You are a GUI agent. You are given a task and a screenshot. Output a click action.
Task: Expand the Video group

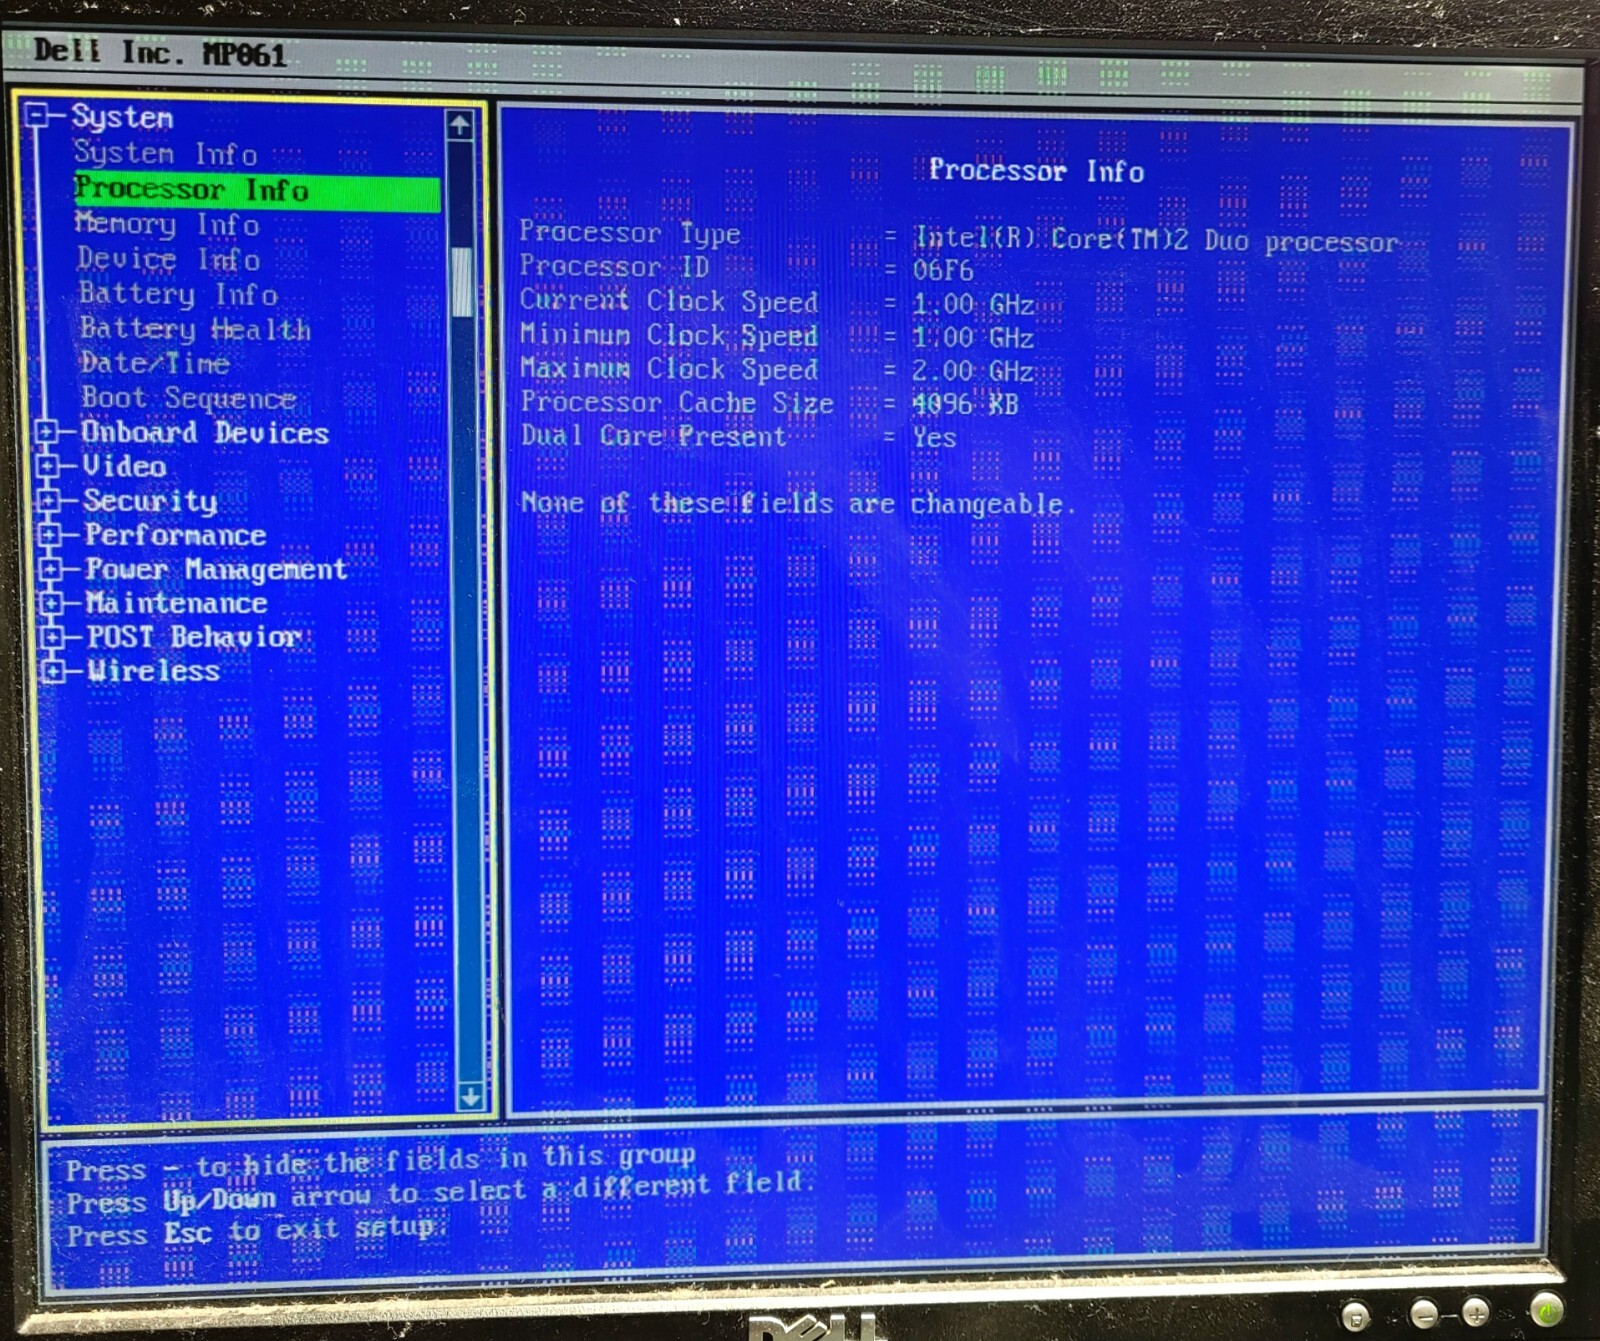coord(48,466)
